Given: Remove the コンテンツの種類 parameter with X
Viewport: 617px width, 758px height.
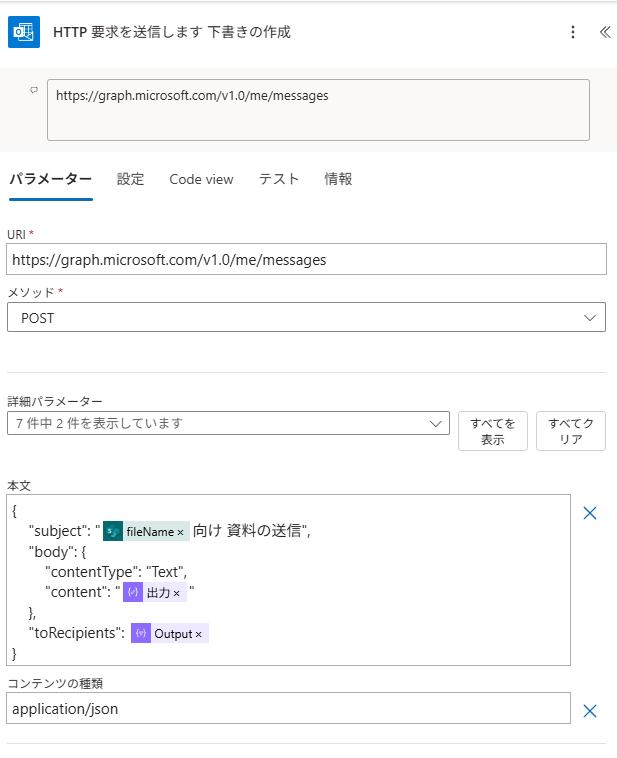Looking at the screenshot, I should pos(589,711).
